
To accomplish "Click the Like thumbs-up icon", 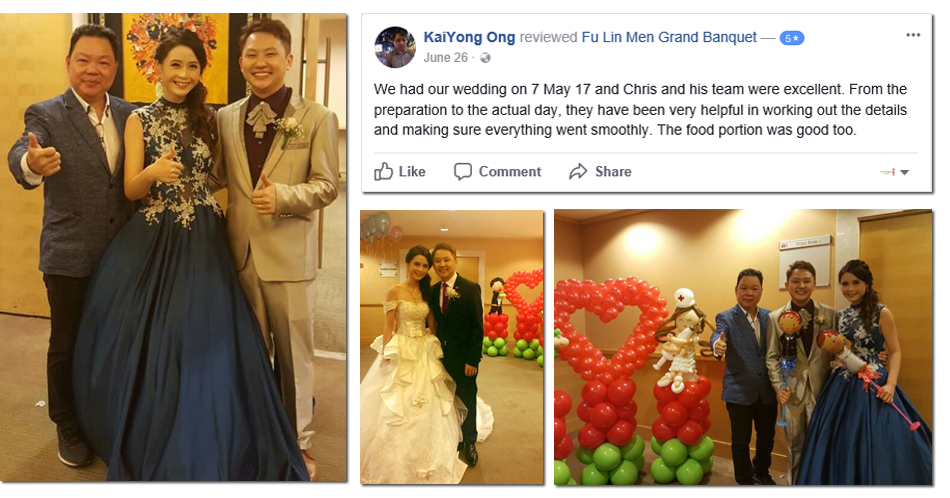I will (383, 171).
